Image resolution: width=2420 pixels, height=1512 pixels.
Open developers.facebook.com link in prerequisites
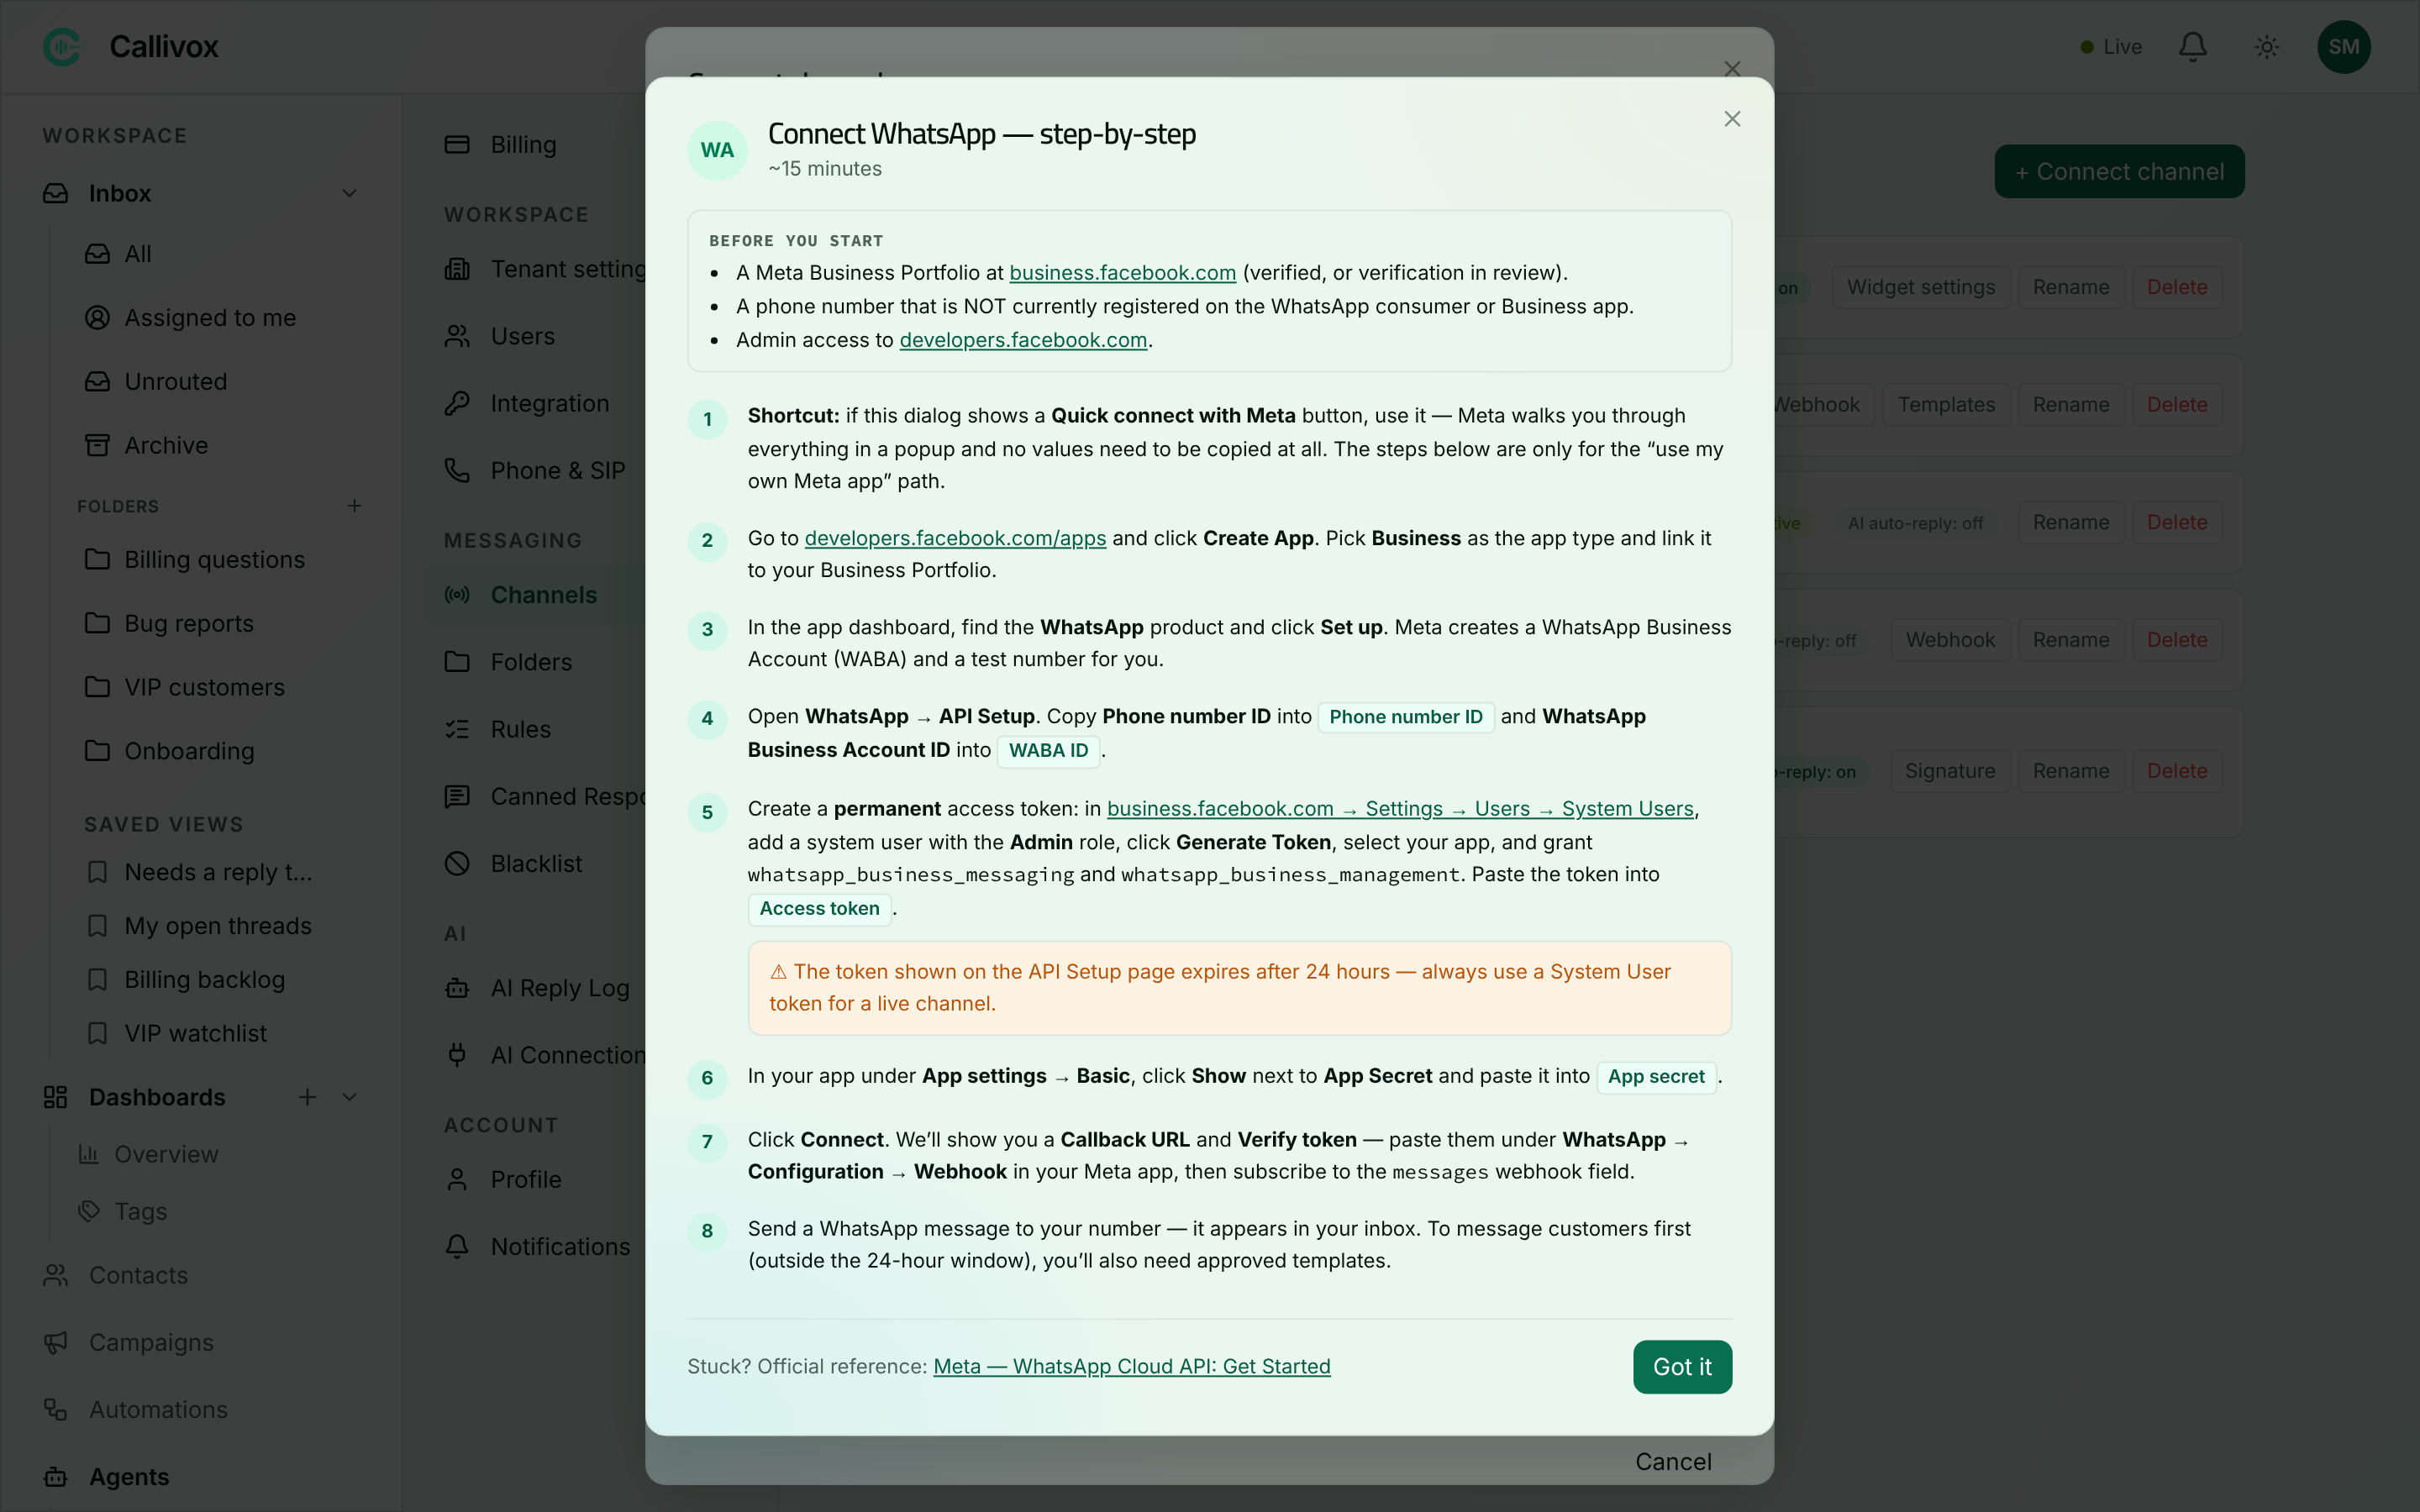1023,340
